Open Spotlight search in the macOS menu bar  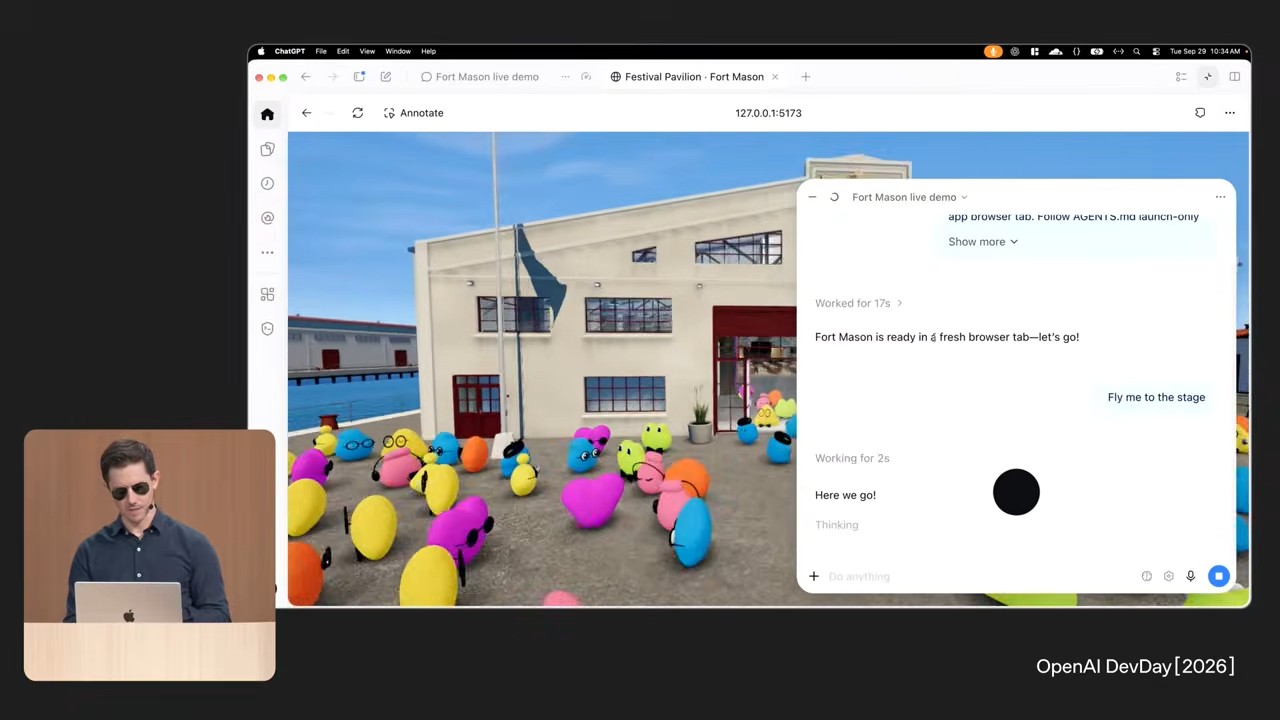tap(1136, 51)
